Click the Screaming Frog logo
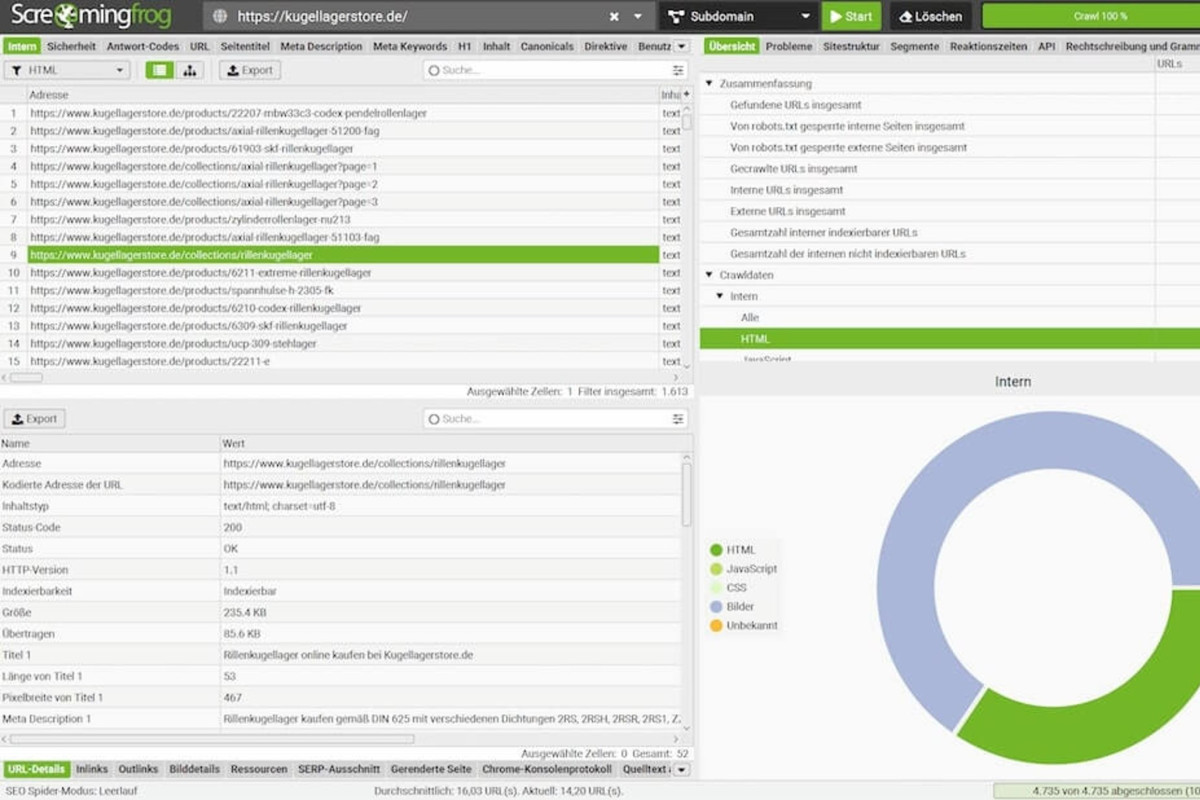Screen dimensions: 1200x800 91,16
